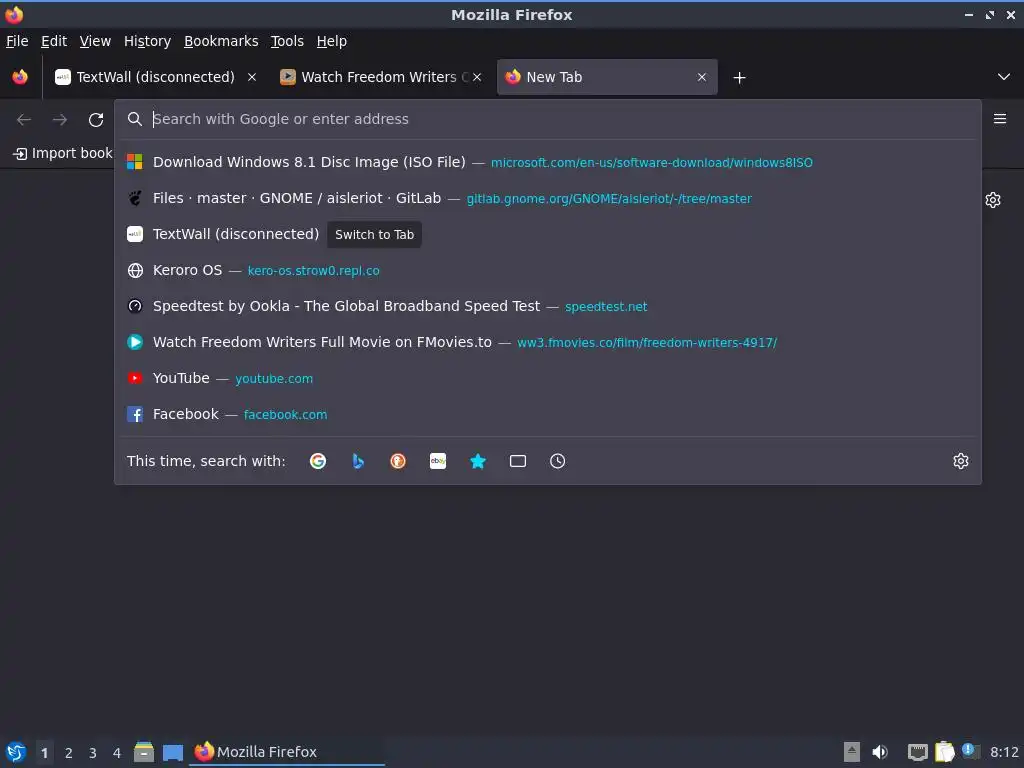Open the View menu
Image resolution: width=1024 pixels, height=768 pixels.
(x=95, y=41)
